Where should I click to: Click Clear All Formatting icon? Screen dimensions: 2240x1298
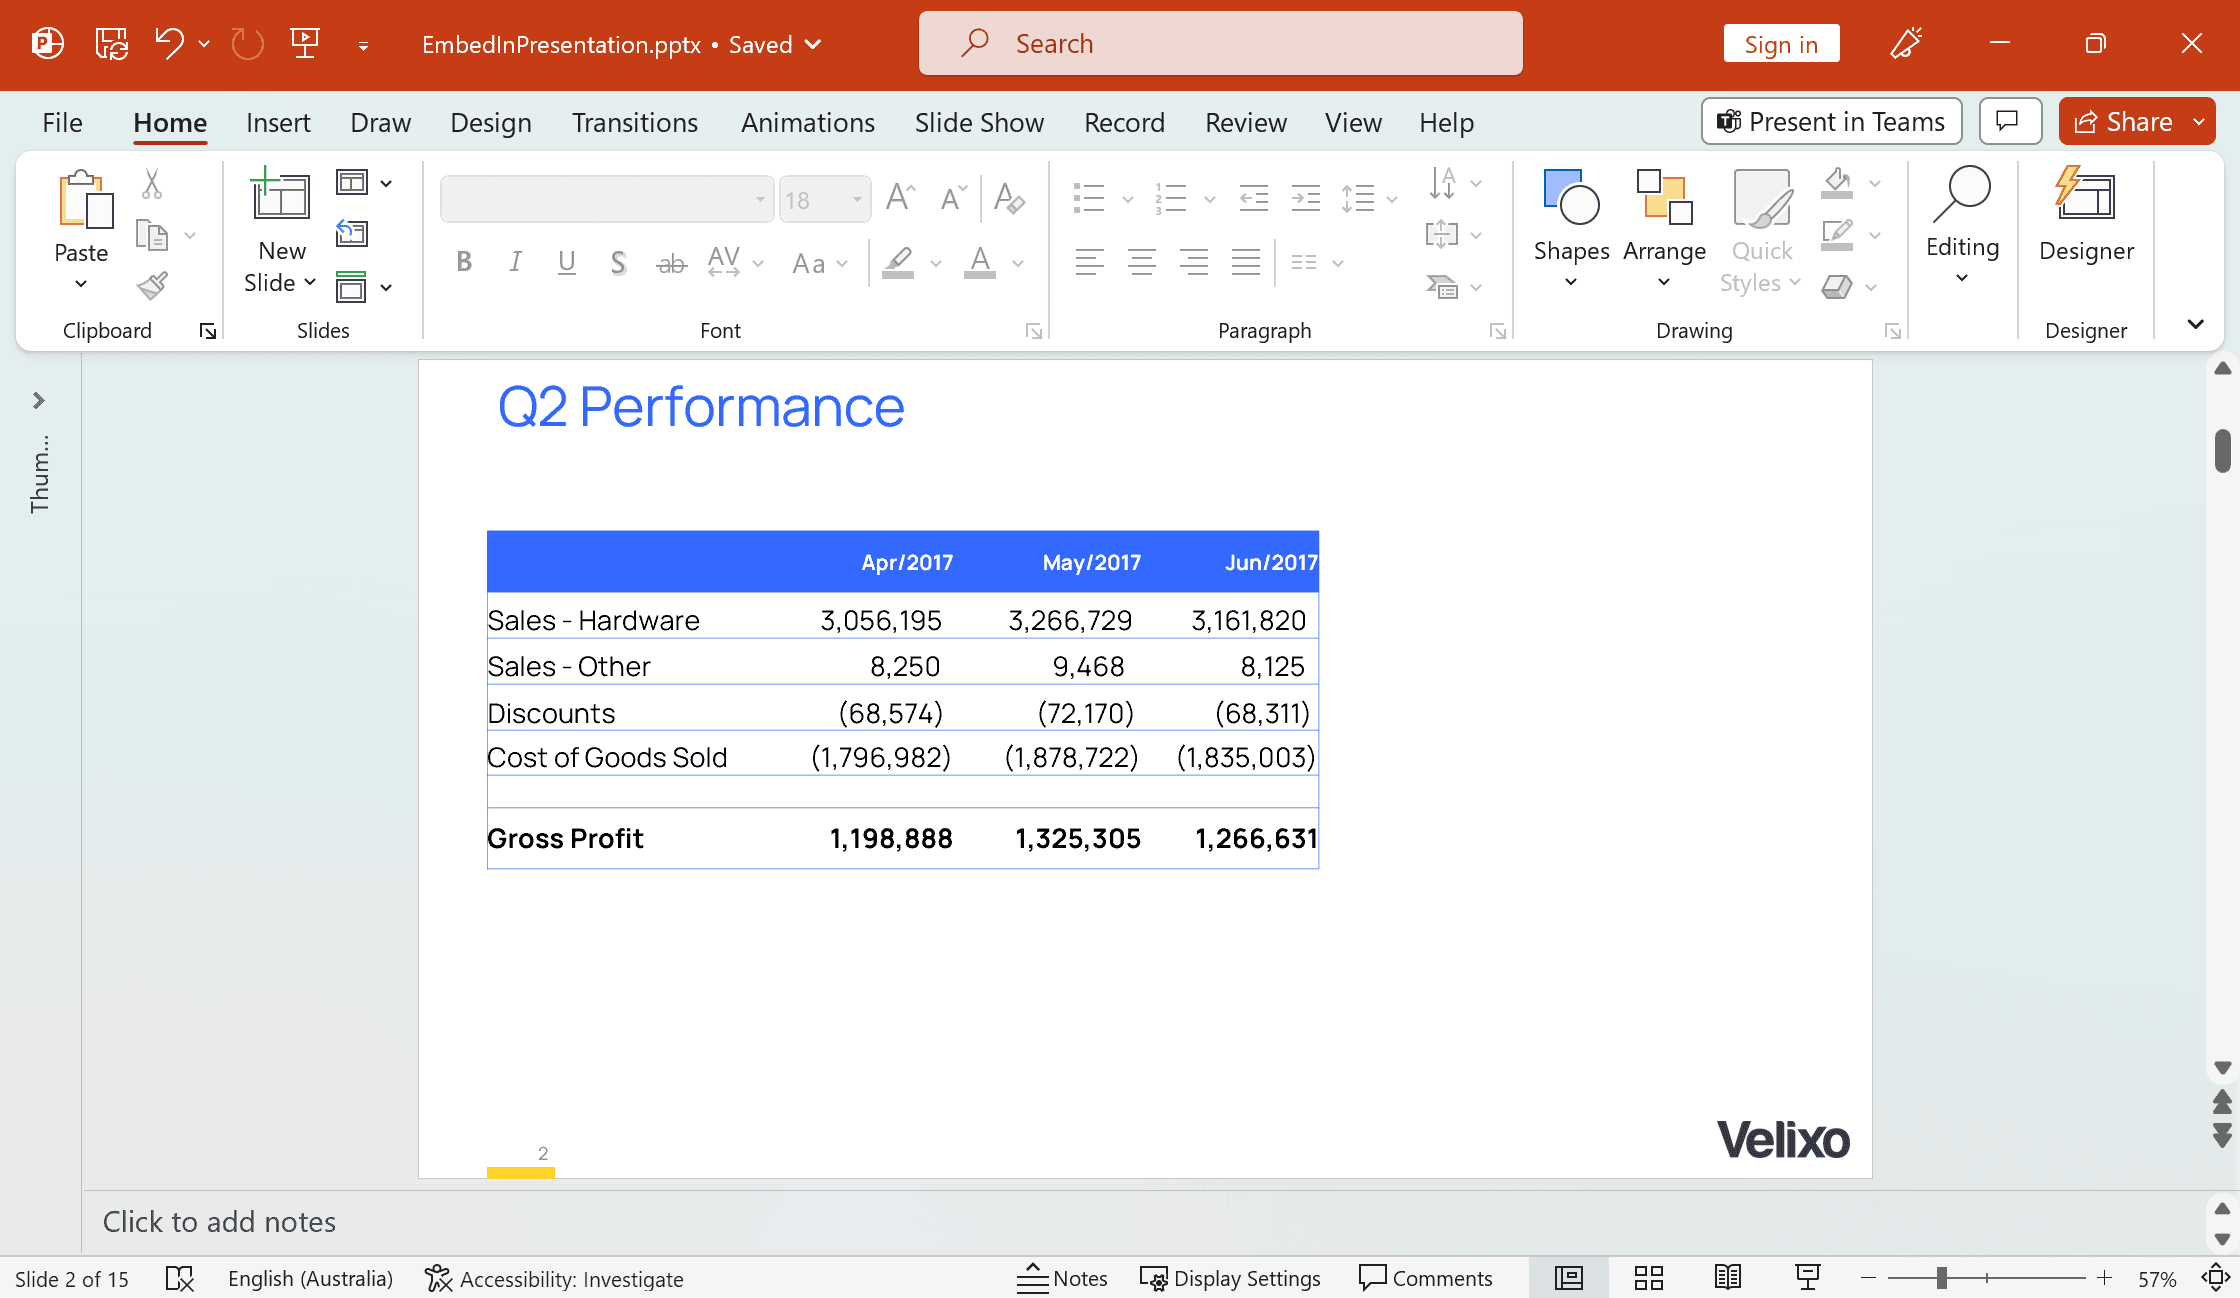(x=1009, y=197)
